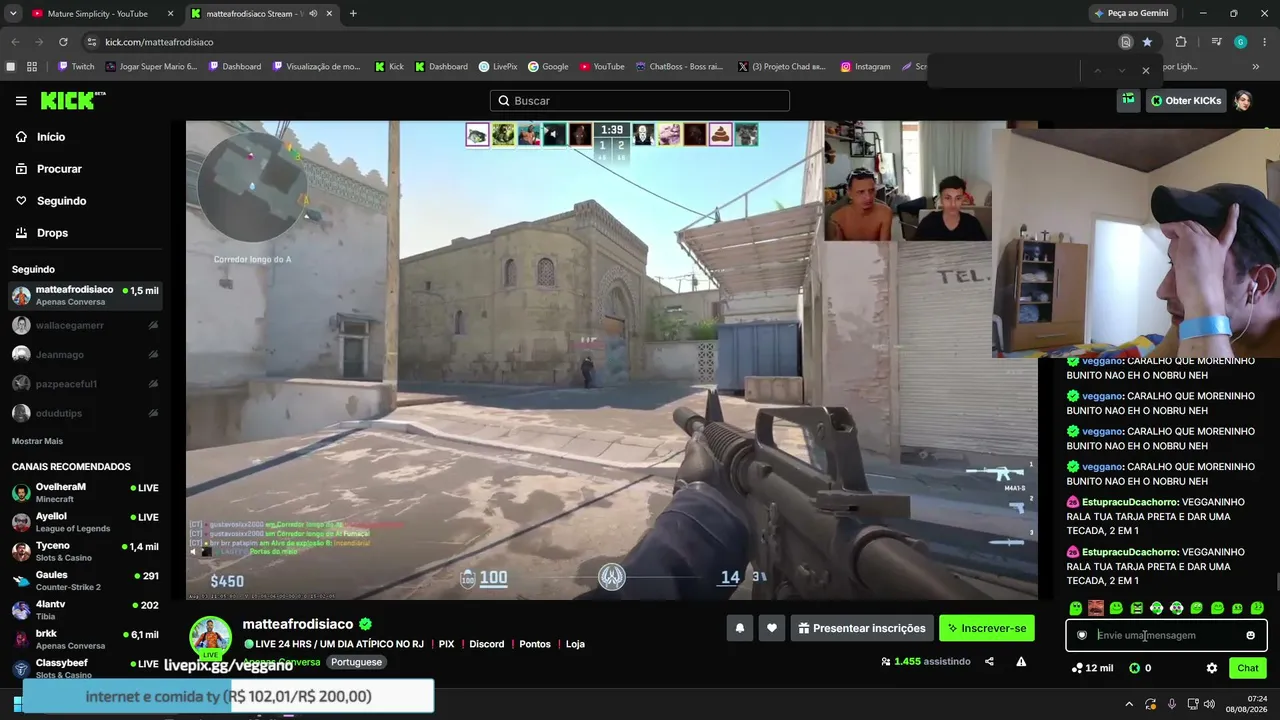1280x720 pixels.
Task: Click the Pontos link under stream title
Action: [x=535, y=644]
